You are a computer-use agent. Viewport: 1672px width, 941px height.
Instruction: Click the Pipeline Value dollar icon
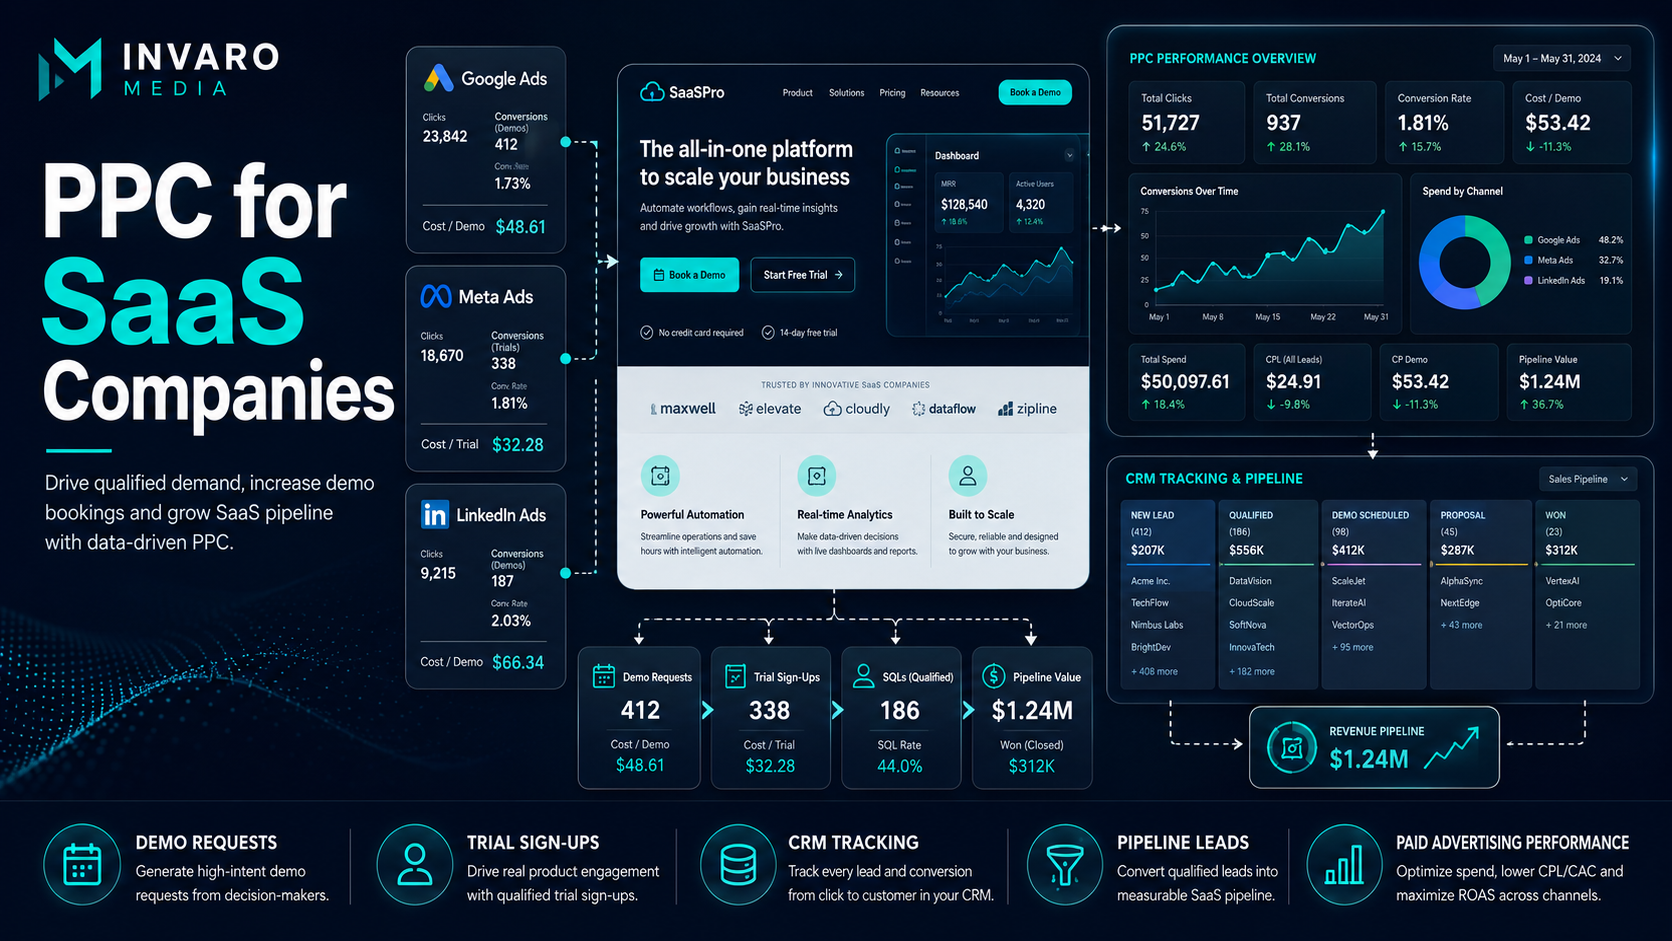[x=993, y=676]
